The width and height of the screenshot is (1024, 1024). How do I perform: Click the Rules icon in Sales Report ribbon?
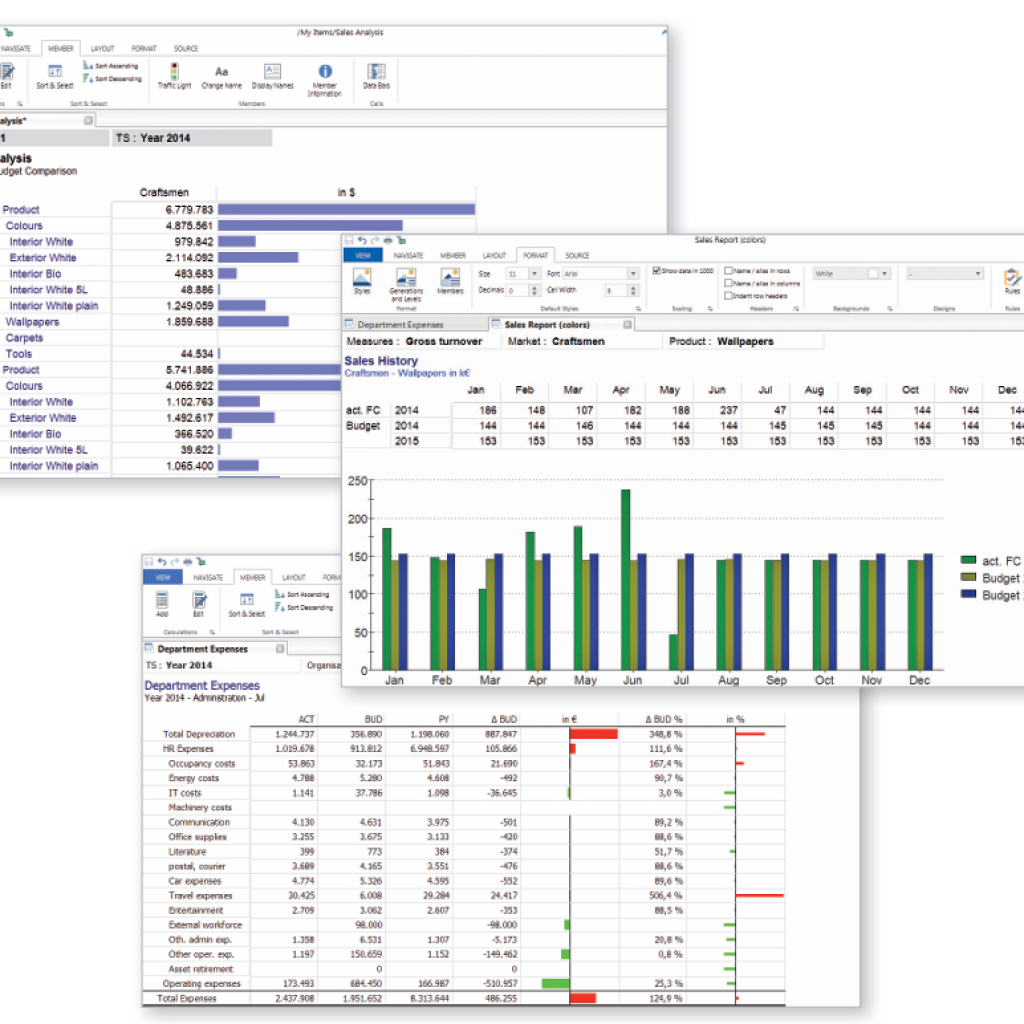(1012, 277)
